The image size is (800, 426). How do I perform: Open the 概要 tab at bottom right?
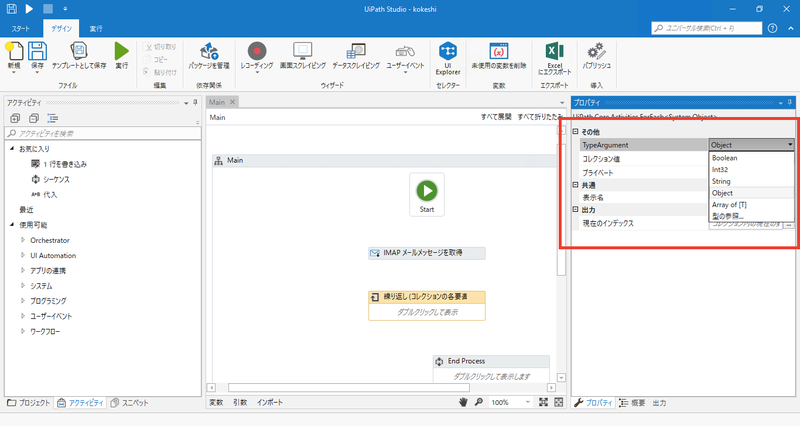pyautogui.click(x=632, y=403)
